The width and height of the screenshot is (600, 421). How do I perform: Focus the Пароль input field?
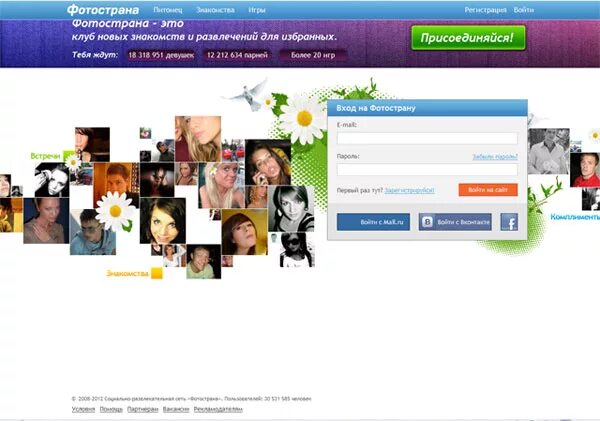pos(427,170)
